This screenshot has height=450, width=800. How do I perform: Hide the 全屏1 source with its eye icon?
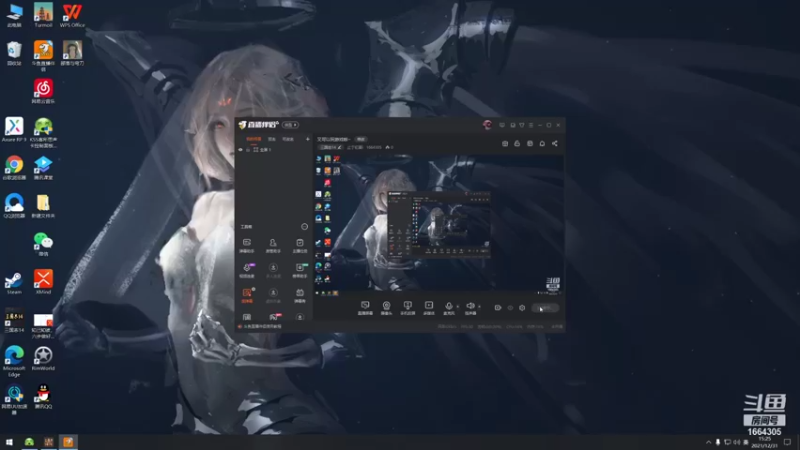(x=240, y=149)
